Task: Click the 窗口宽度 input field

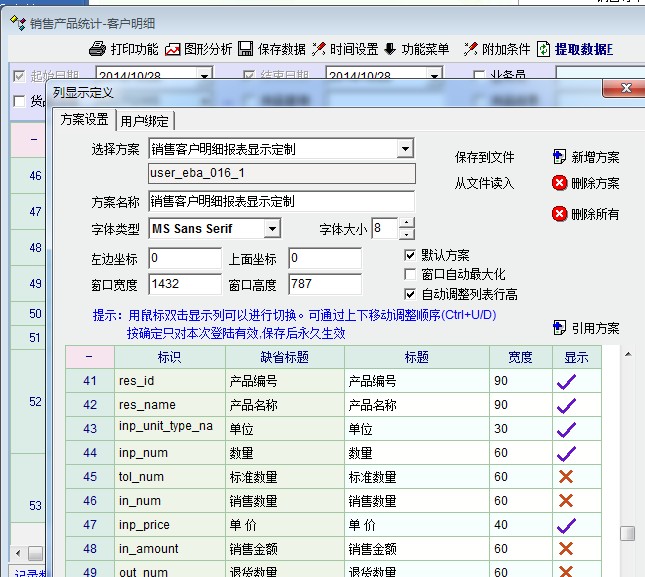Action: click(x=183, y=284)
